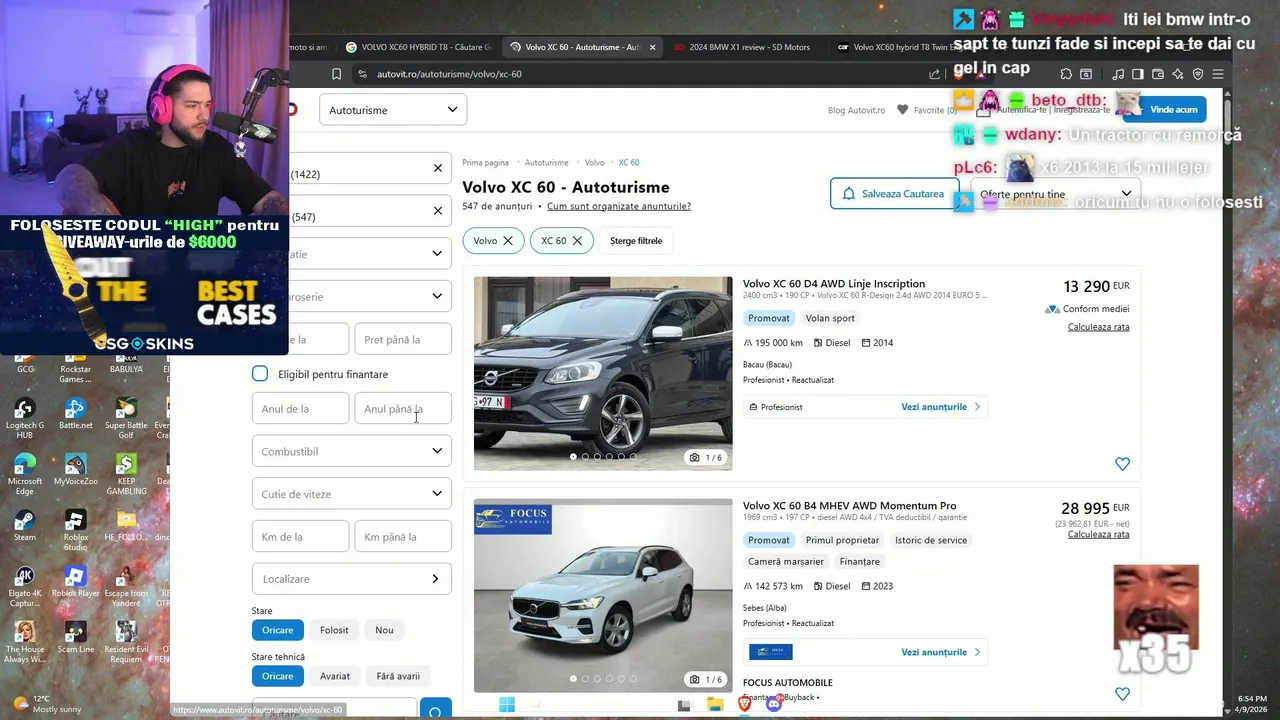Tick Eligibil pentru finantare checkbox
This screenshot has width=1280, height=720.
tap(260, 374)
